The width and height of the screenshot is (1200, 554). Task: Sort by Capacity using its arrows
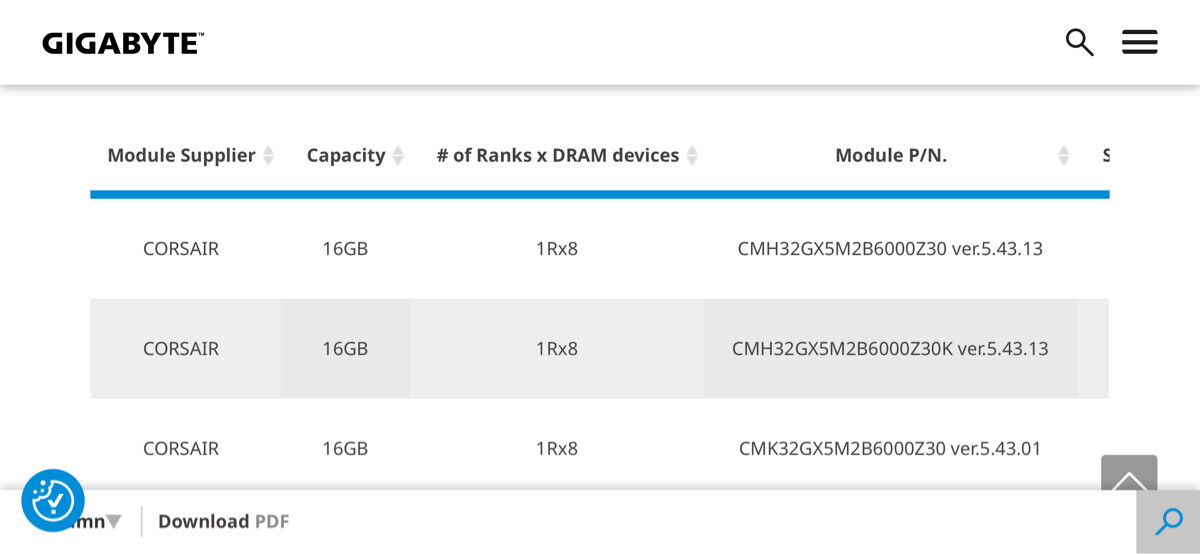[398, 156]
